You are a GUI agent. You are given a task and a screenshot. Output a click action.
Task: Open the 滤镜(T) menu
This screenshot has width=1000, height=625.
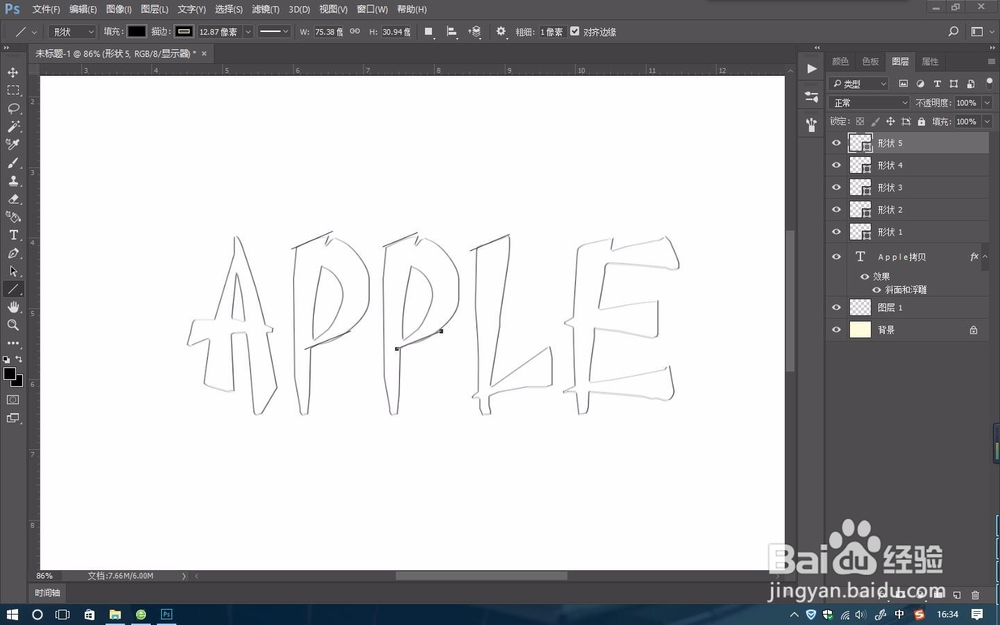pyautogui.click(x=265, y=10)
